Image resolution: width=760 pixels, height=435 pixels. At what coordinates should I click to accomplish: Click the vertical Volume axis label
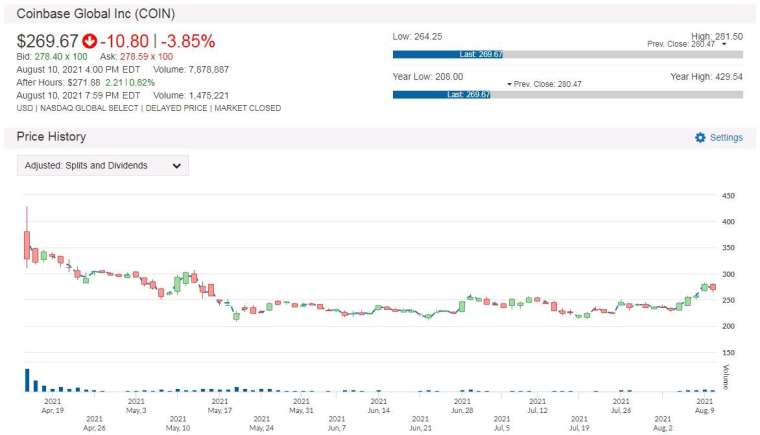coord(726,377)
